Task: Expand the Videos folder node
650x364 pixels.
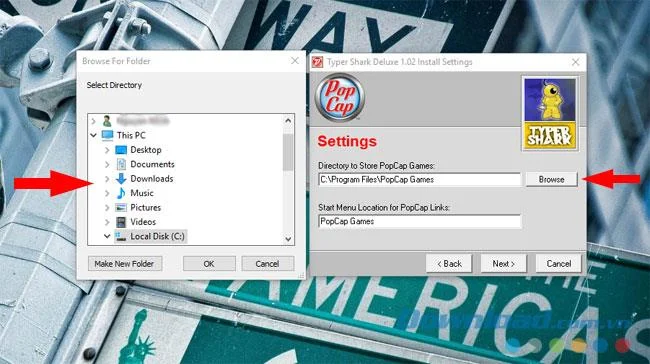Action: click(107, 222)
